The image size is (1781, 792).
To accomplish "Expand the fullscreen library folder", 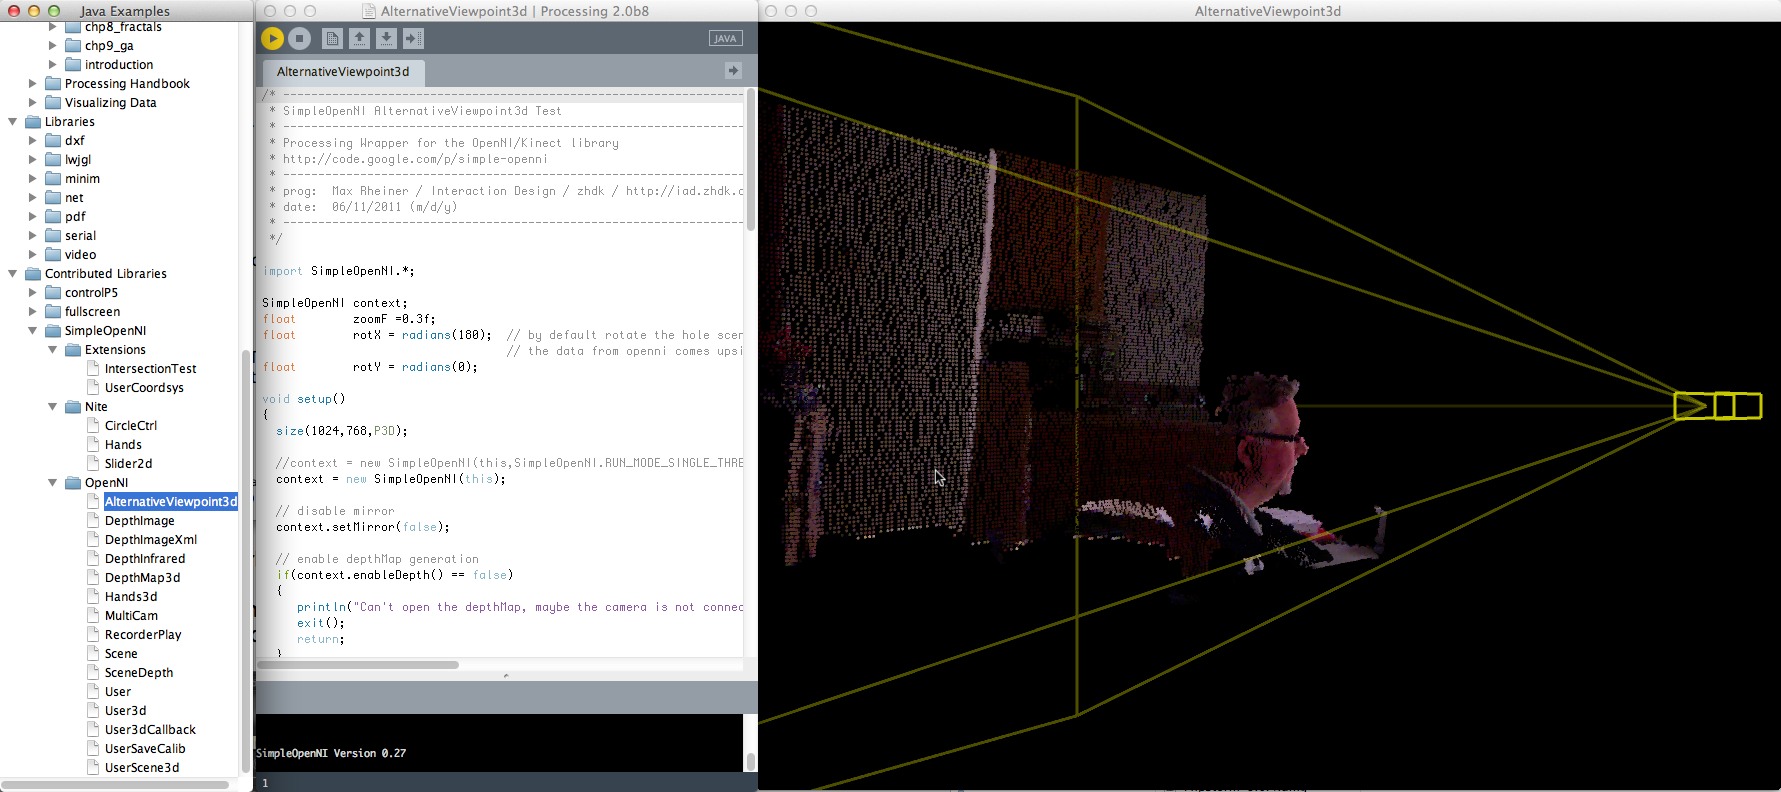I will pyautogui.click(x=33, y=312).
